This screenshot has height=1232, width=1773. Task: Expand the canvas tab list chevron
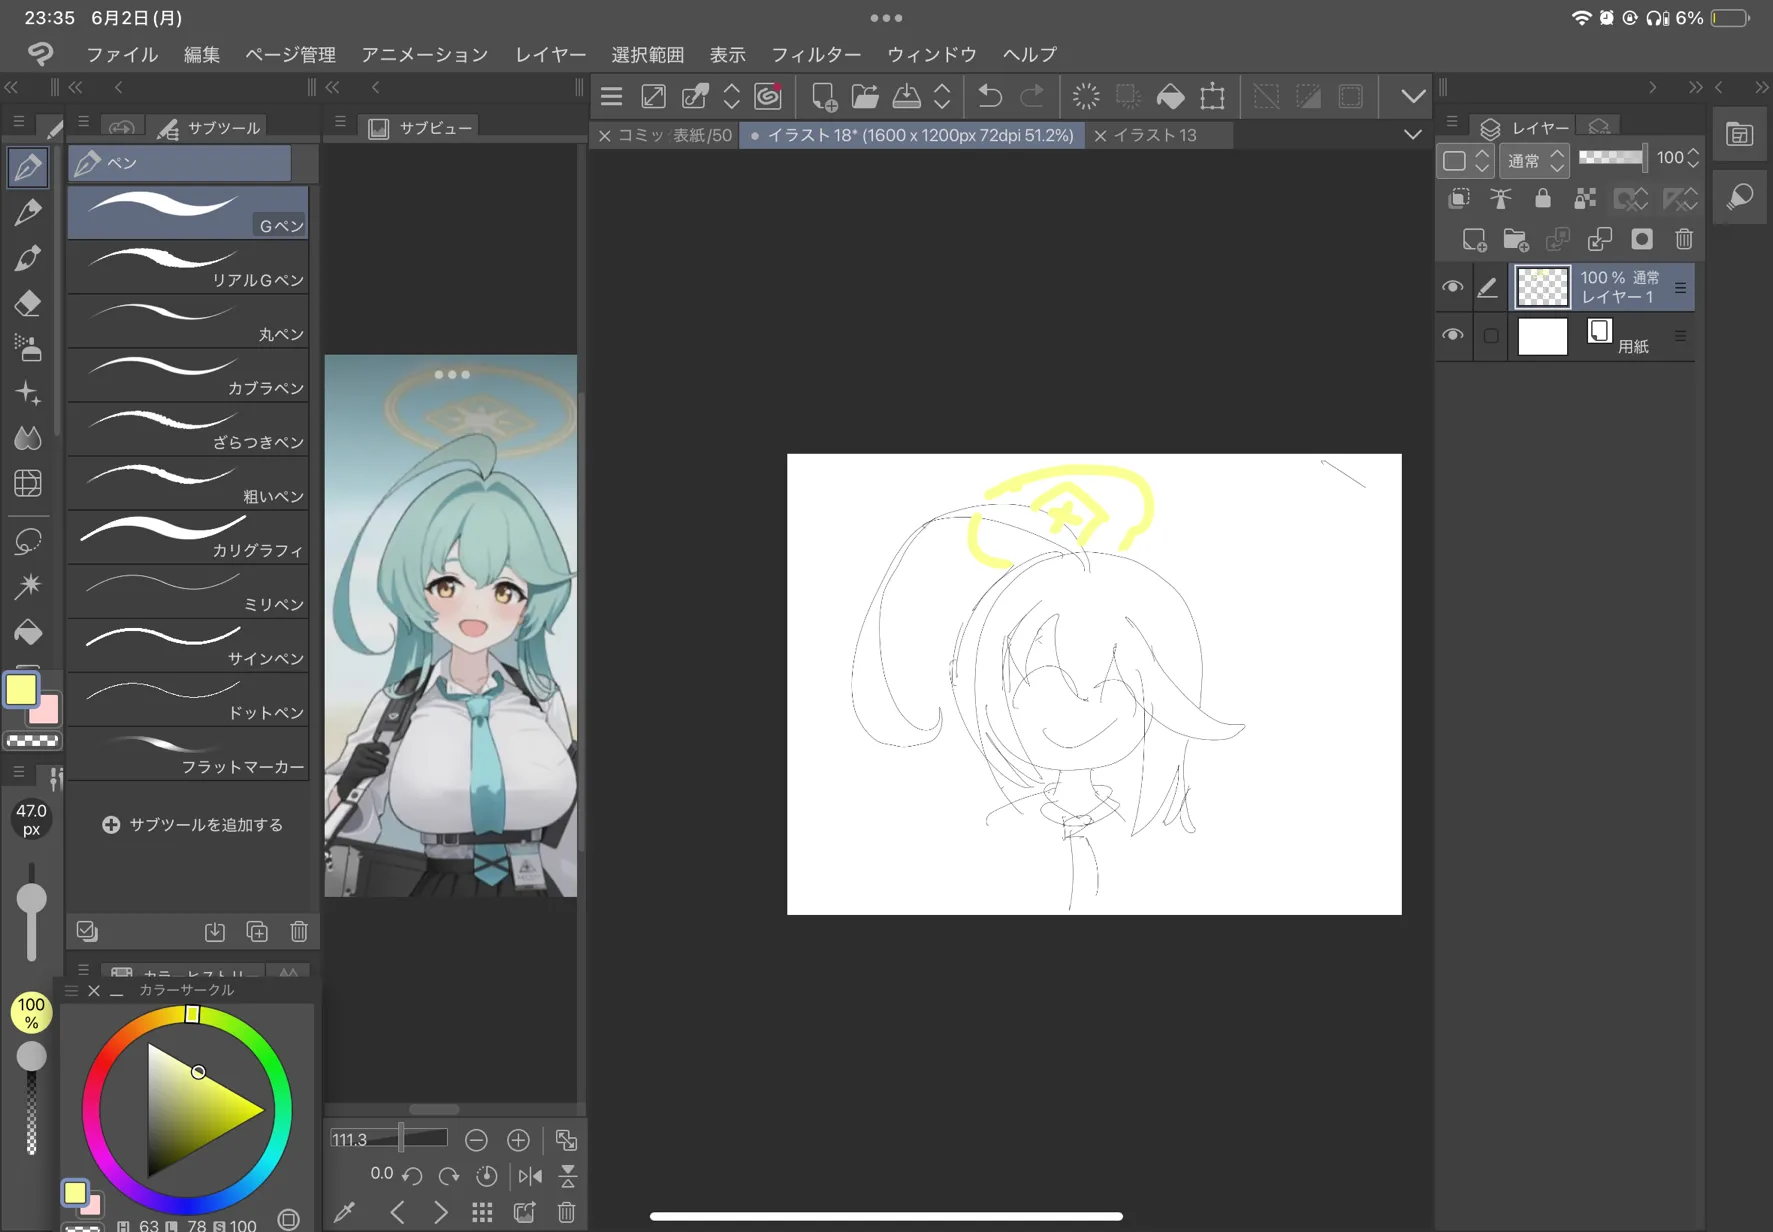pyautogui.click(x=1413, y=135)
